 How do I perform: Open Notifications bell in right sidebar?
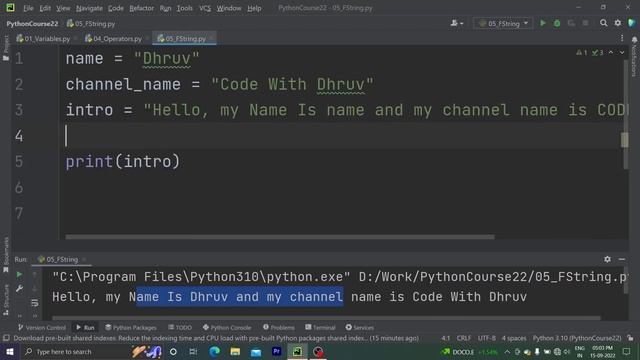(634, 40)
